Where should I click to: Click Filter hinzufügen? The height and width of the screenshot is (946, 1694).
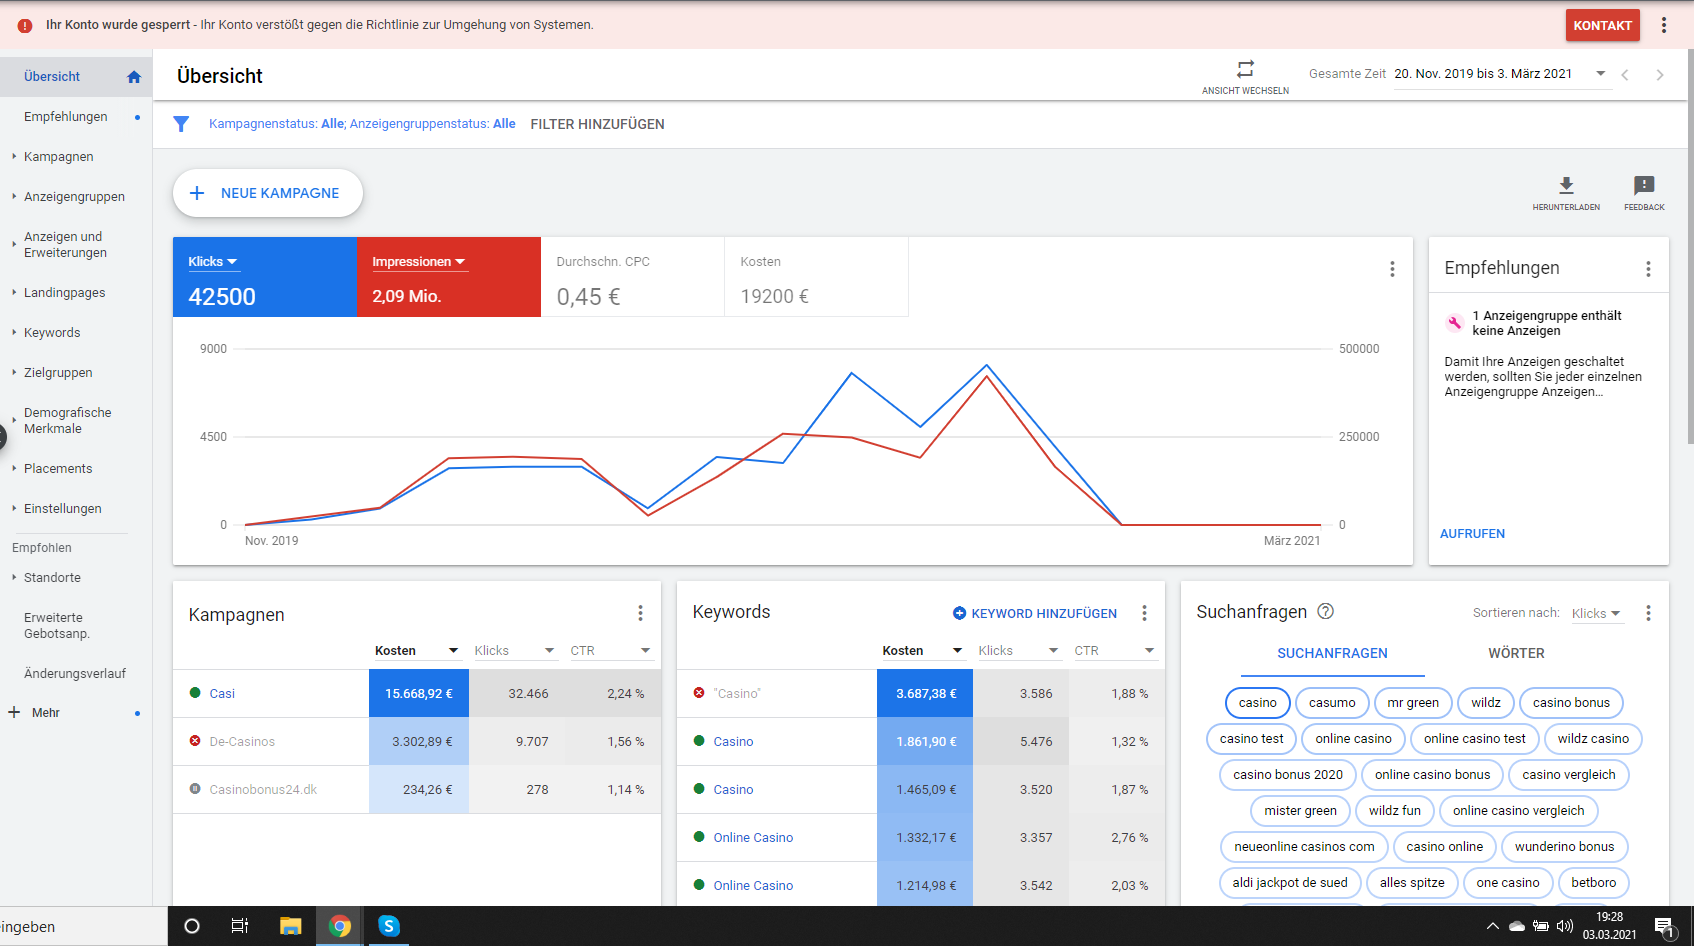(597, 124)
